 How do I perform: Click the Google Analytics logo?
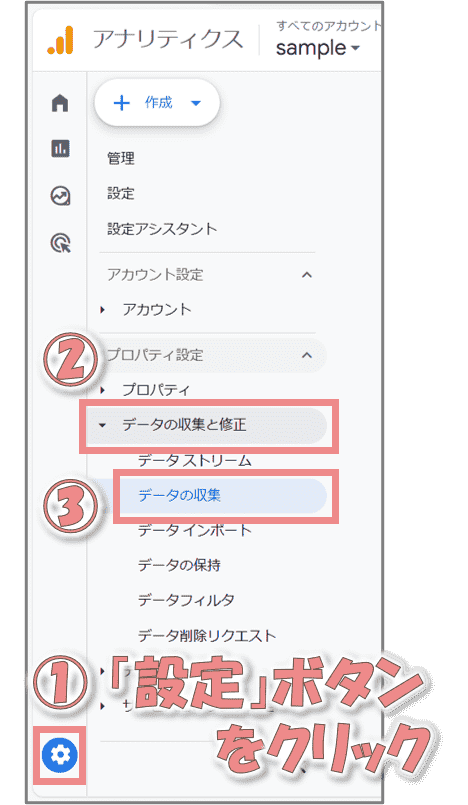60,40
